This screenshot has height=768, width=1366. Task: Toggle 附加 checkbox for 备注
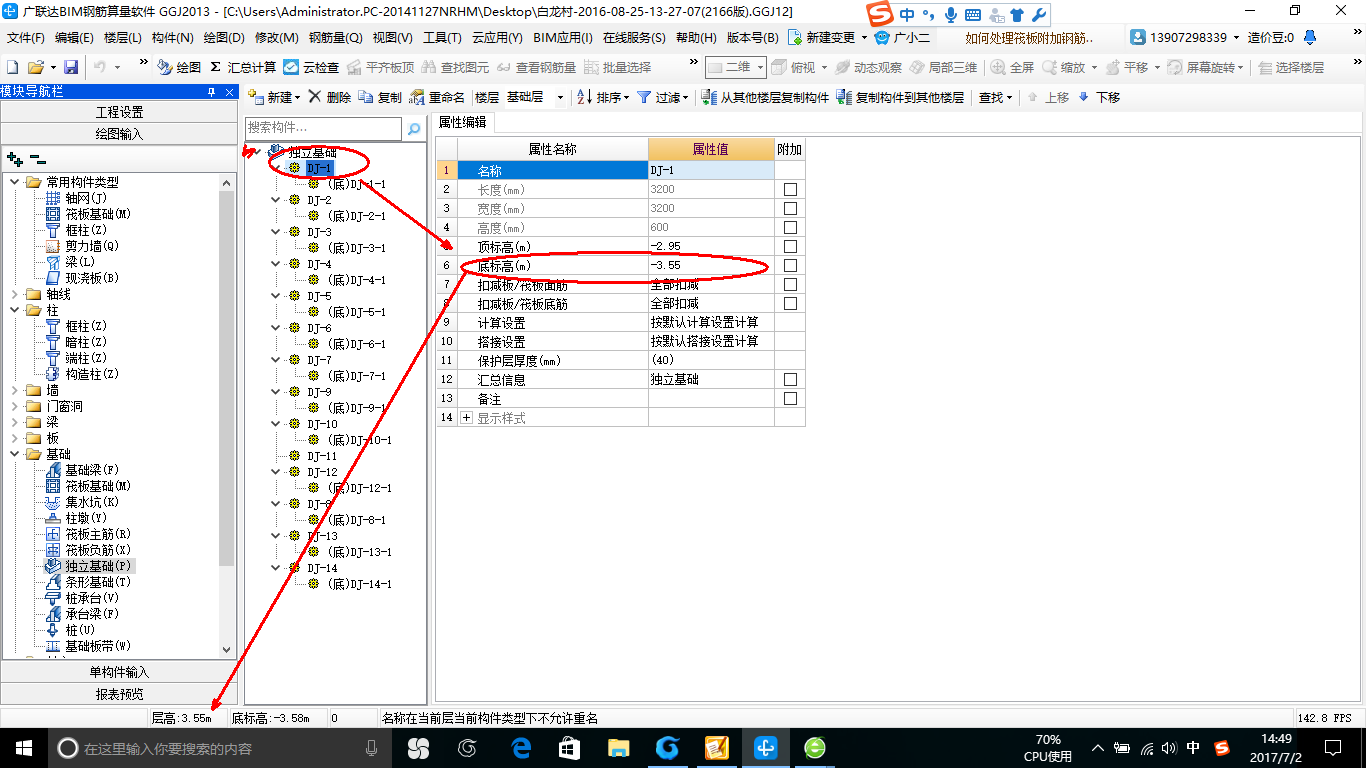[x=790, y=398]
